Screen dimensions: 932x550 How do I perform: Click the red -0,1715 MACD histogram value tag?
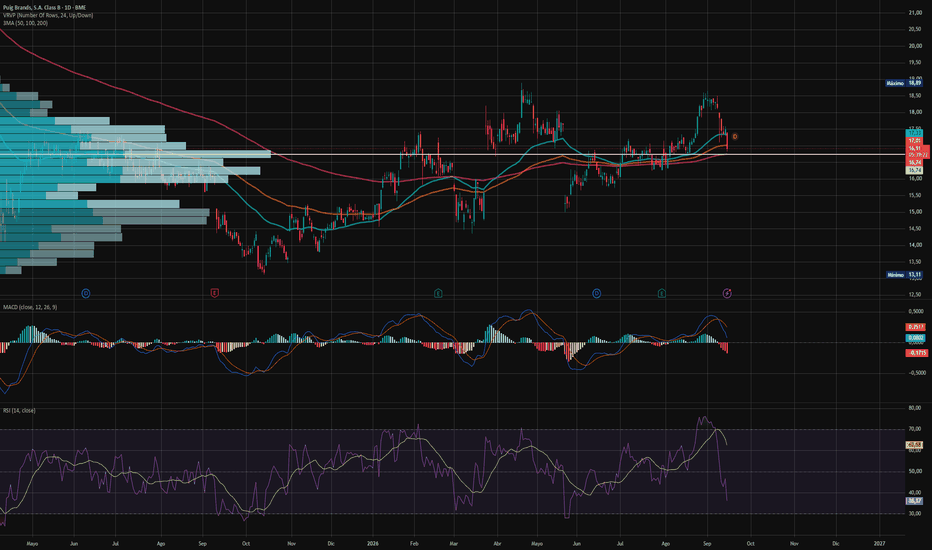917,353
